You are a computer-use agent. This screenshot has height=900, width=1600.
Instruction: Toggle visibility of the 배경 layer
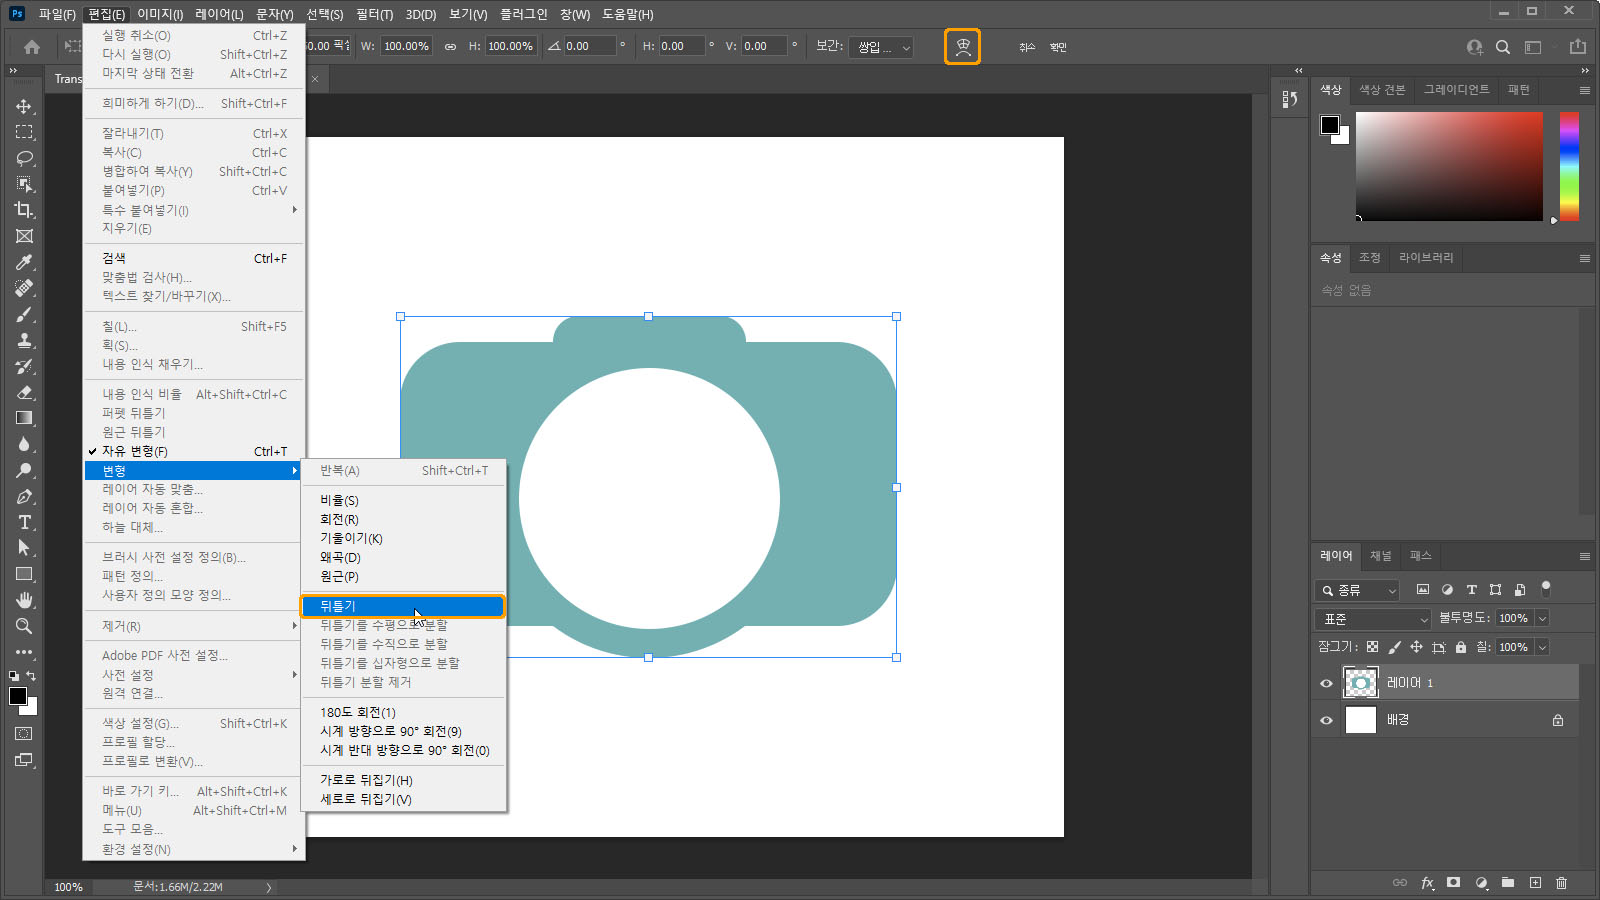(1327, 720)
